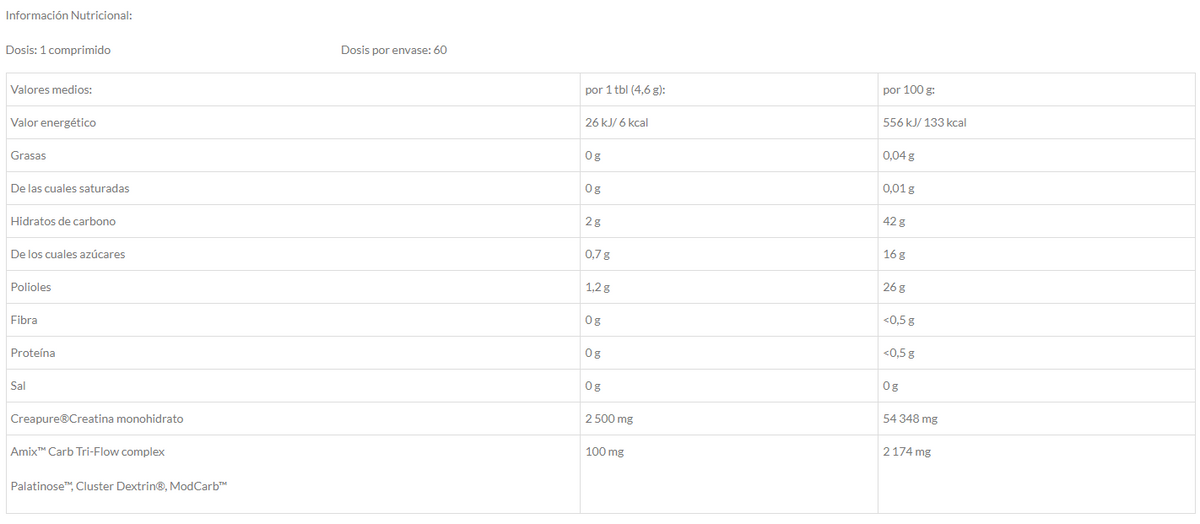Click the "42 g" carbohydrate value
The image size is (1200, 524).
click(894, 221)
